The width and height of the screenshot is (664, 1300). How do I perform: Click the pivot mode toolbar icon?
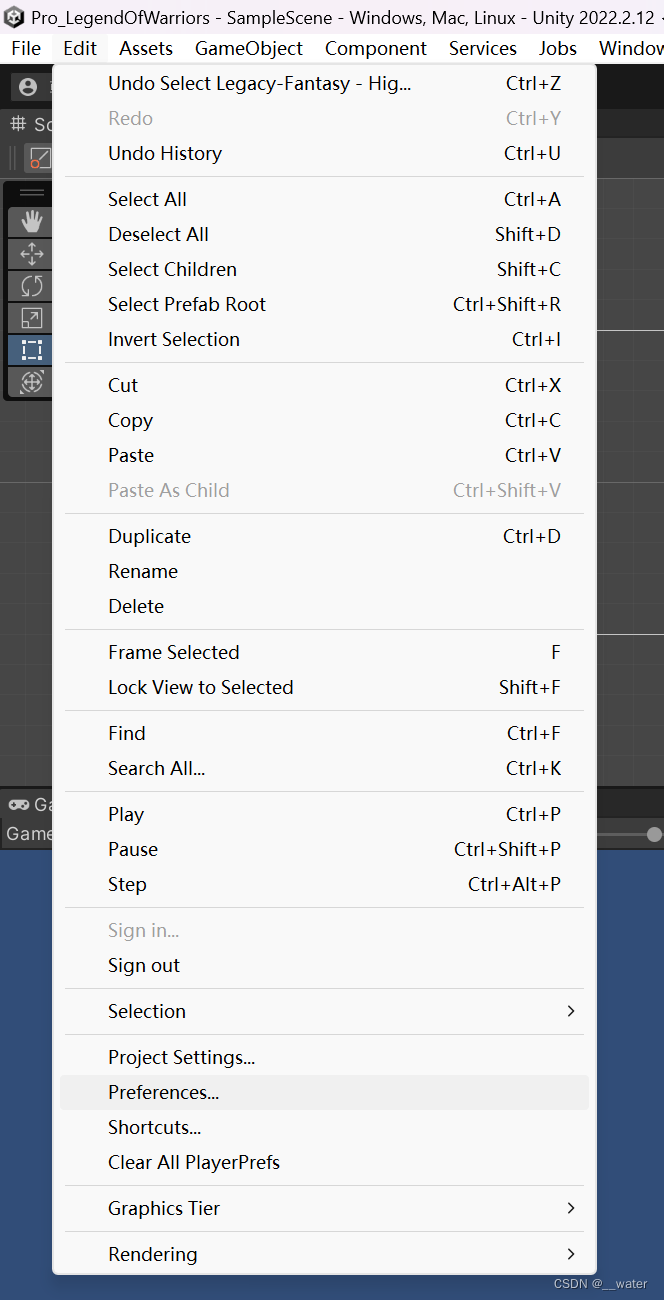pos(39,158)
